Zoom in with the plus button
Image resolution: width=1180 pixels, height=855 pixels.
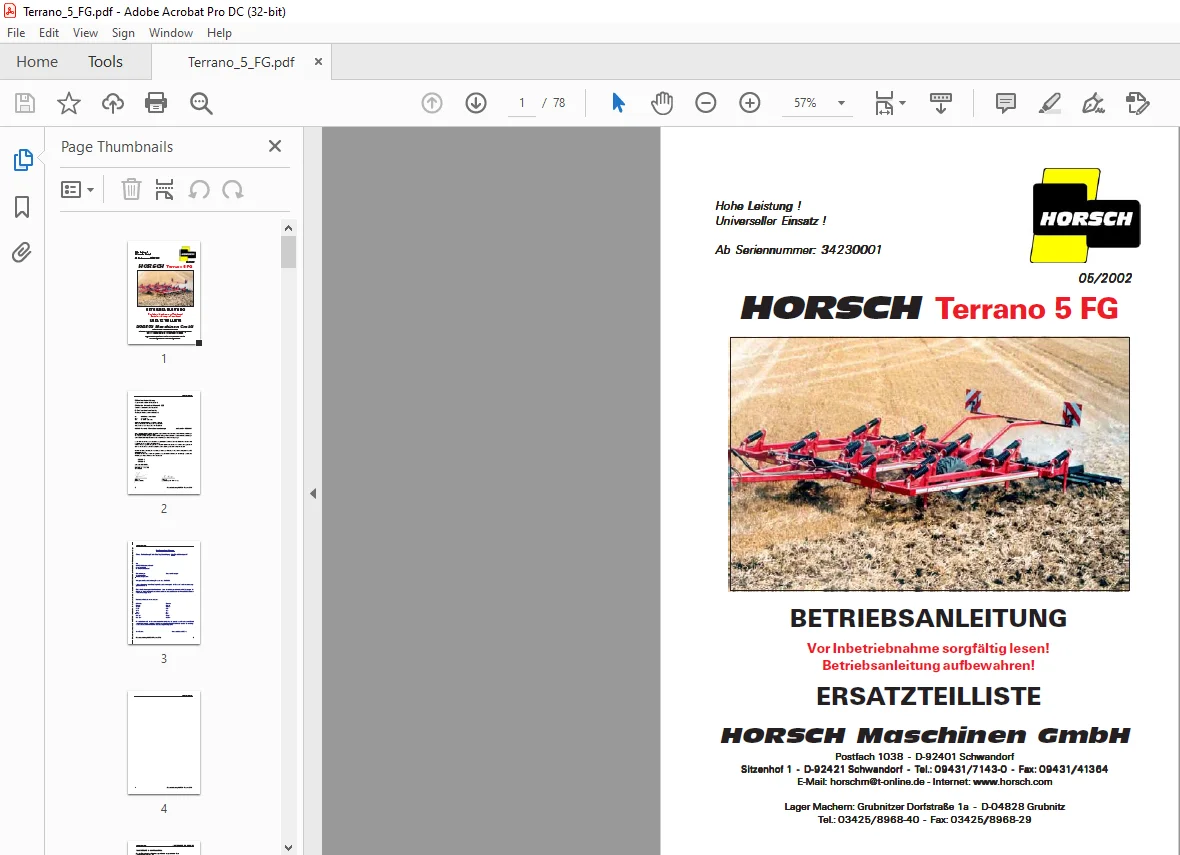[750, 103]
